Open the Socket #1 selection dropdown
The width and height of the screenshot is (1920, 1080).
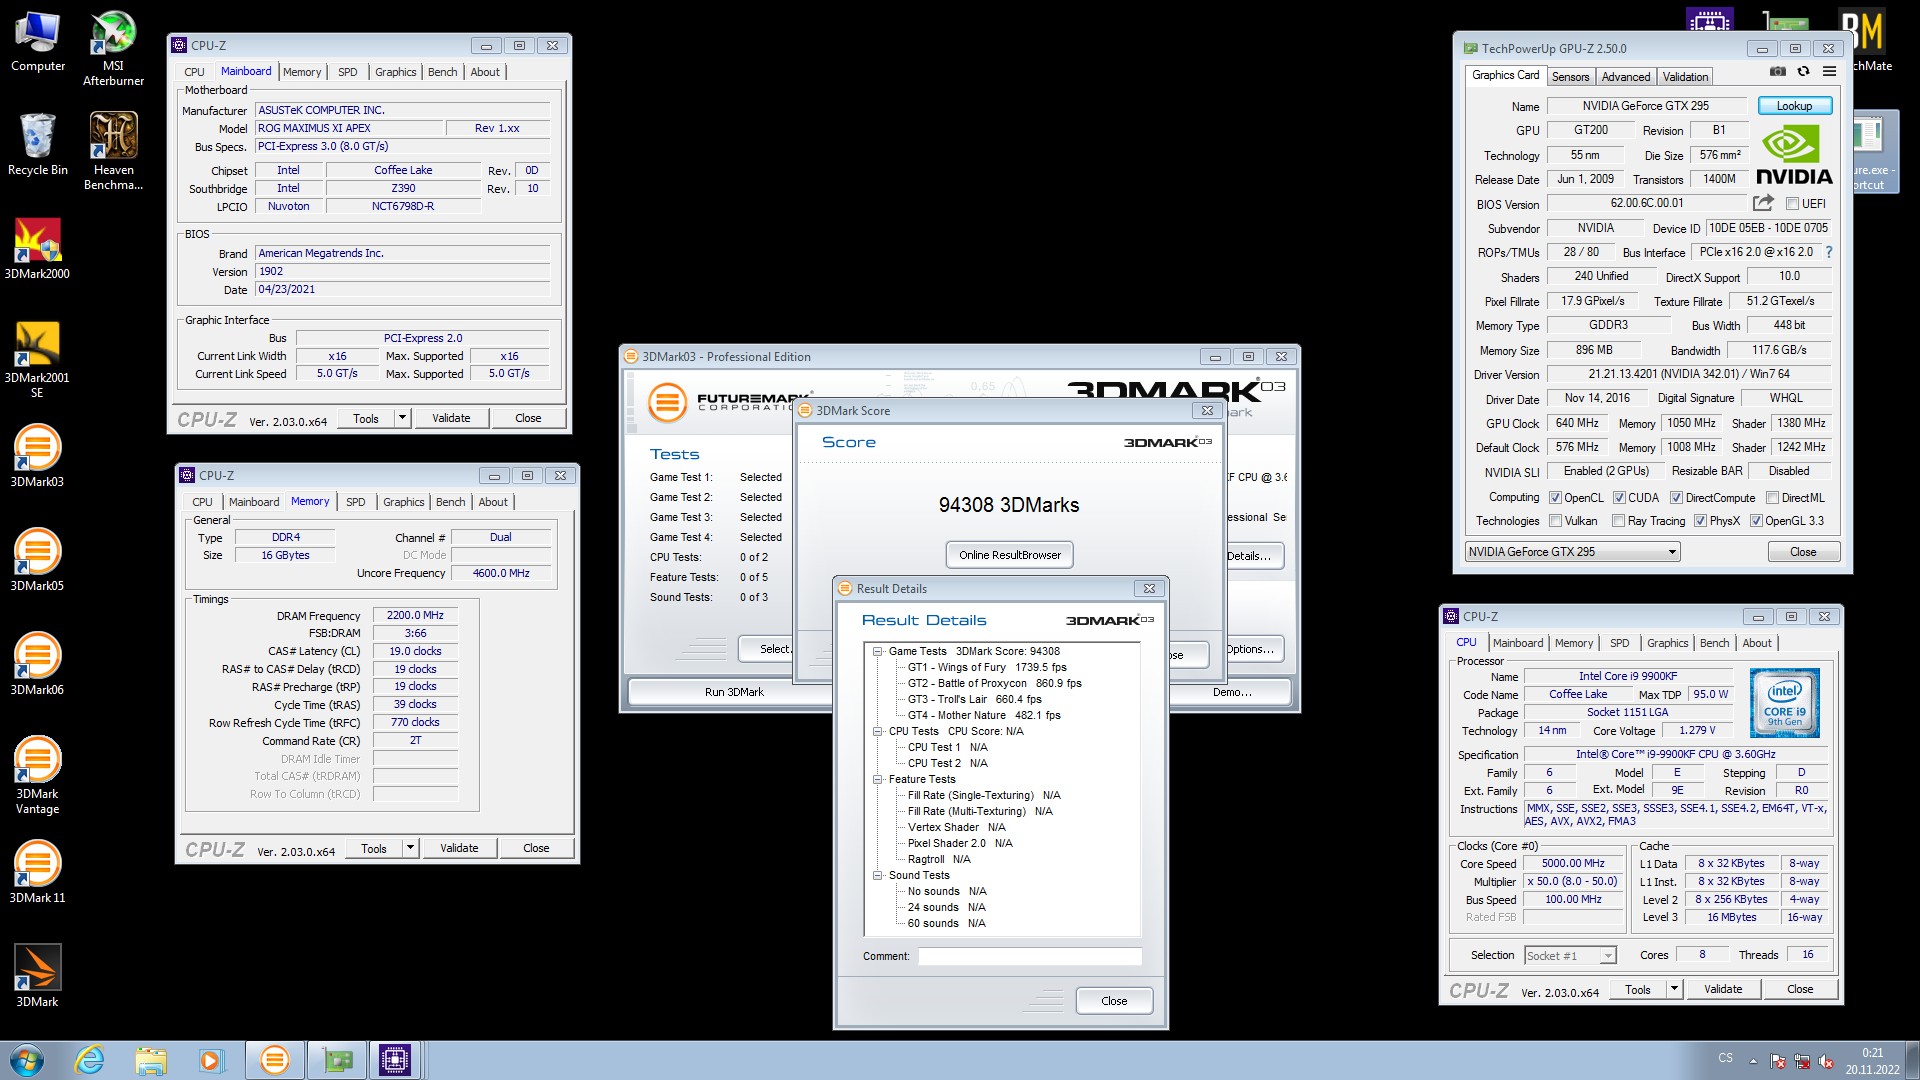1570,956
